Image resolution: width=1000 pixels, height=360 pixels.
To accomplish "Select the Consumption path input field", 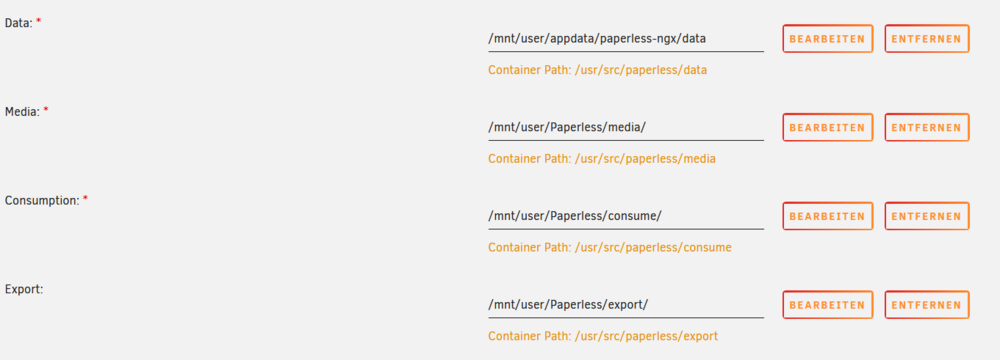I will [626, 216].
